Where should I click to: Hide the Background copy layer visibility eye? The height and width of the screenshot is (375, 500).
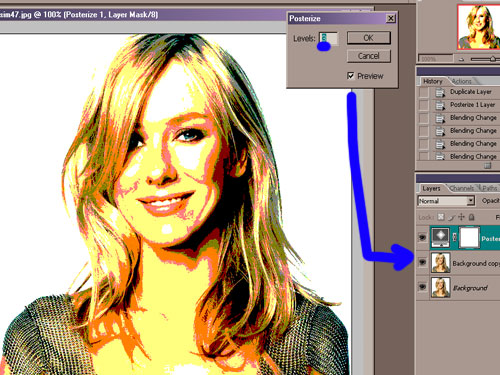point(422,262)
